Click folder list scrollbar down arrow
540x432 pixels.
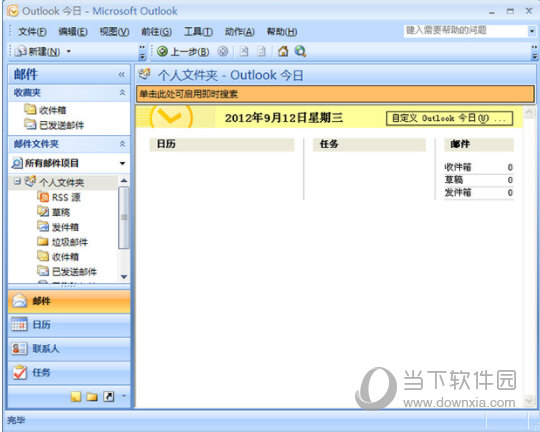tap(124, 276)
